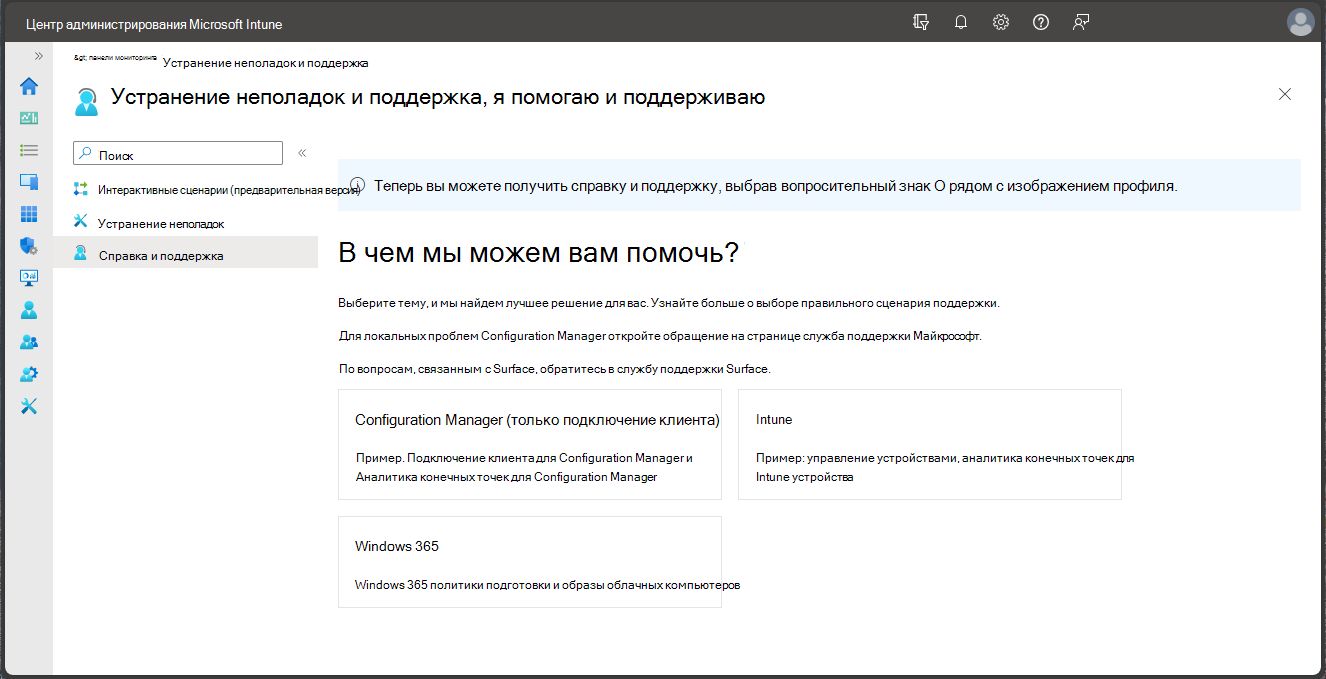Click Устранение неполадок и поддержка breadcrumb
1326x679 pixels.
click(x=265, y=63)
